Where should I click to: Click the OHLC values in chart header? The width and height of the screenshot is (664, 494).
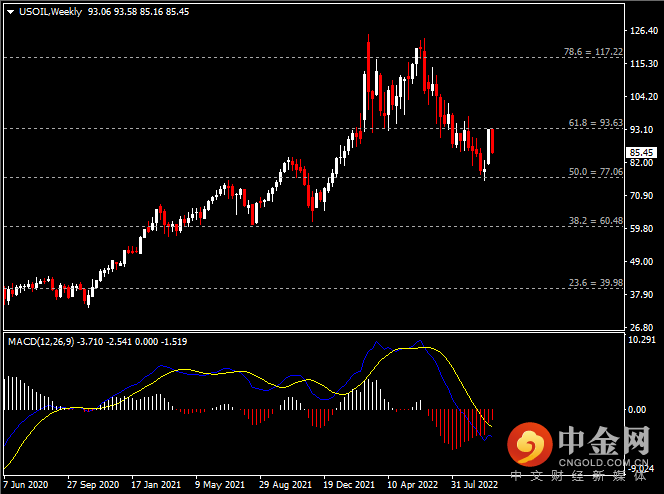pos(138,10)
